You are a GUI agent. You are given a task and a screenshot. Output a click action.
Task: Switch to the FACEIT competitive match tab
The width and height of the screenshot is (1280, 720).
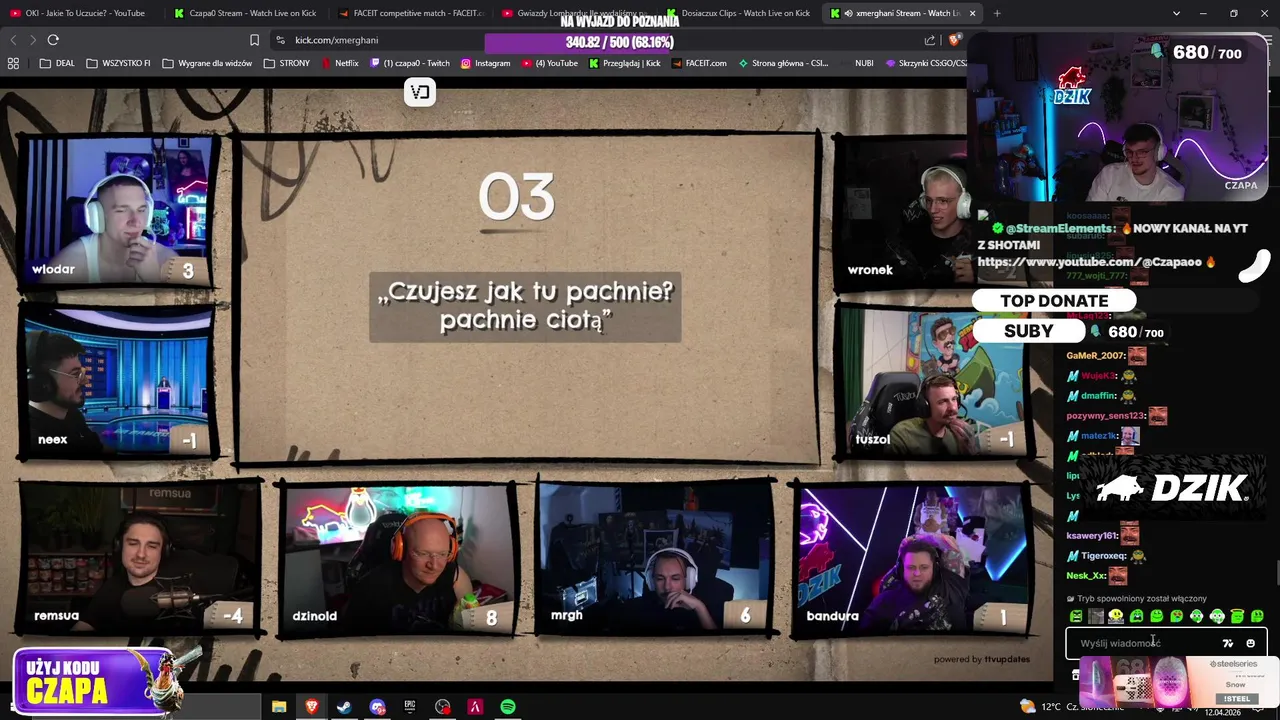(x=410, y=13)
